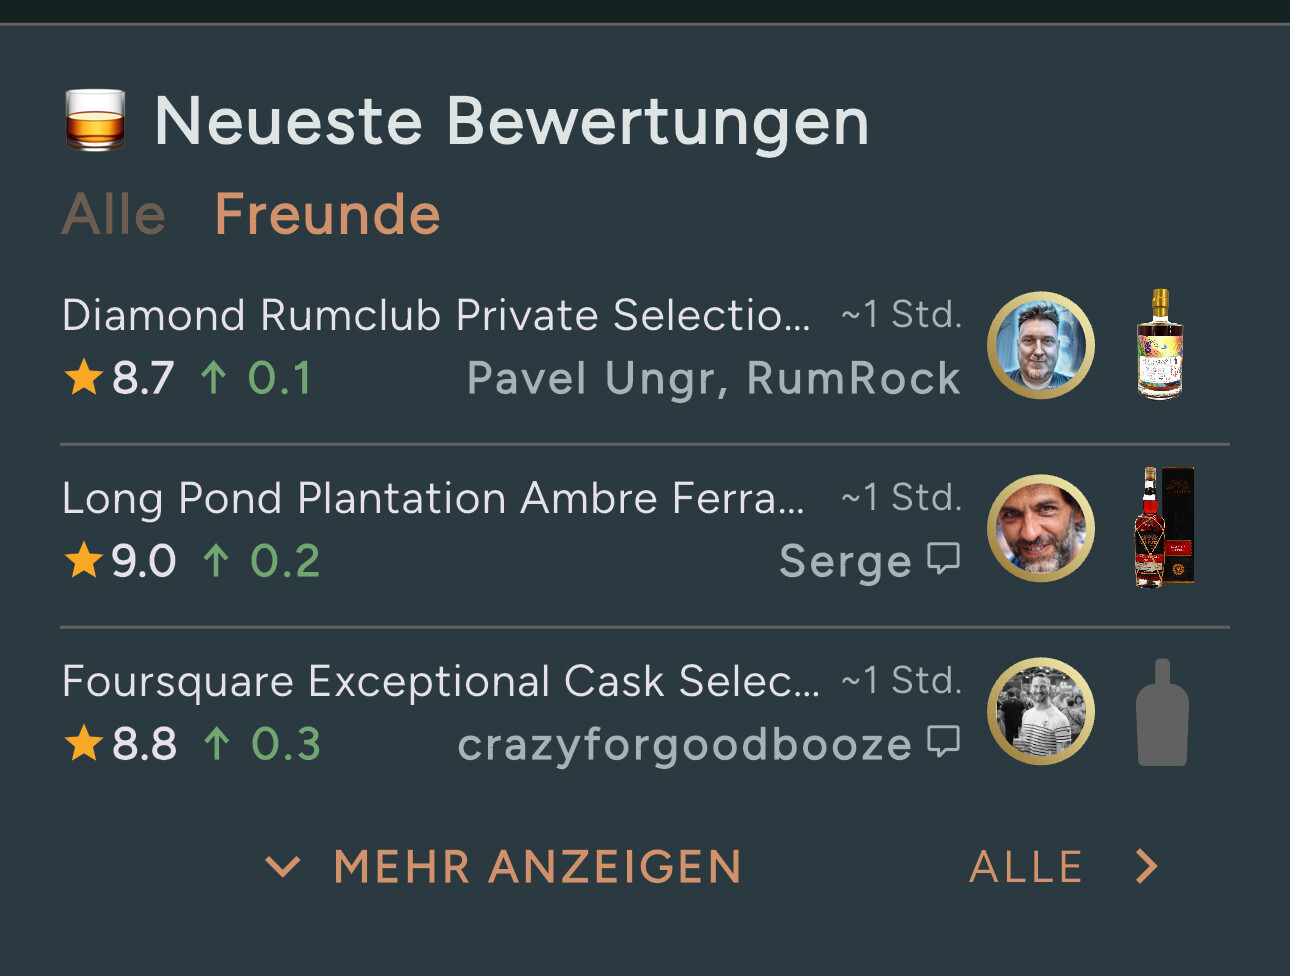The image size is (1290, 976).
Task: Open crazyforgoodbooze's comment bubble icon
Action: (943, 741)
